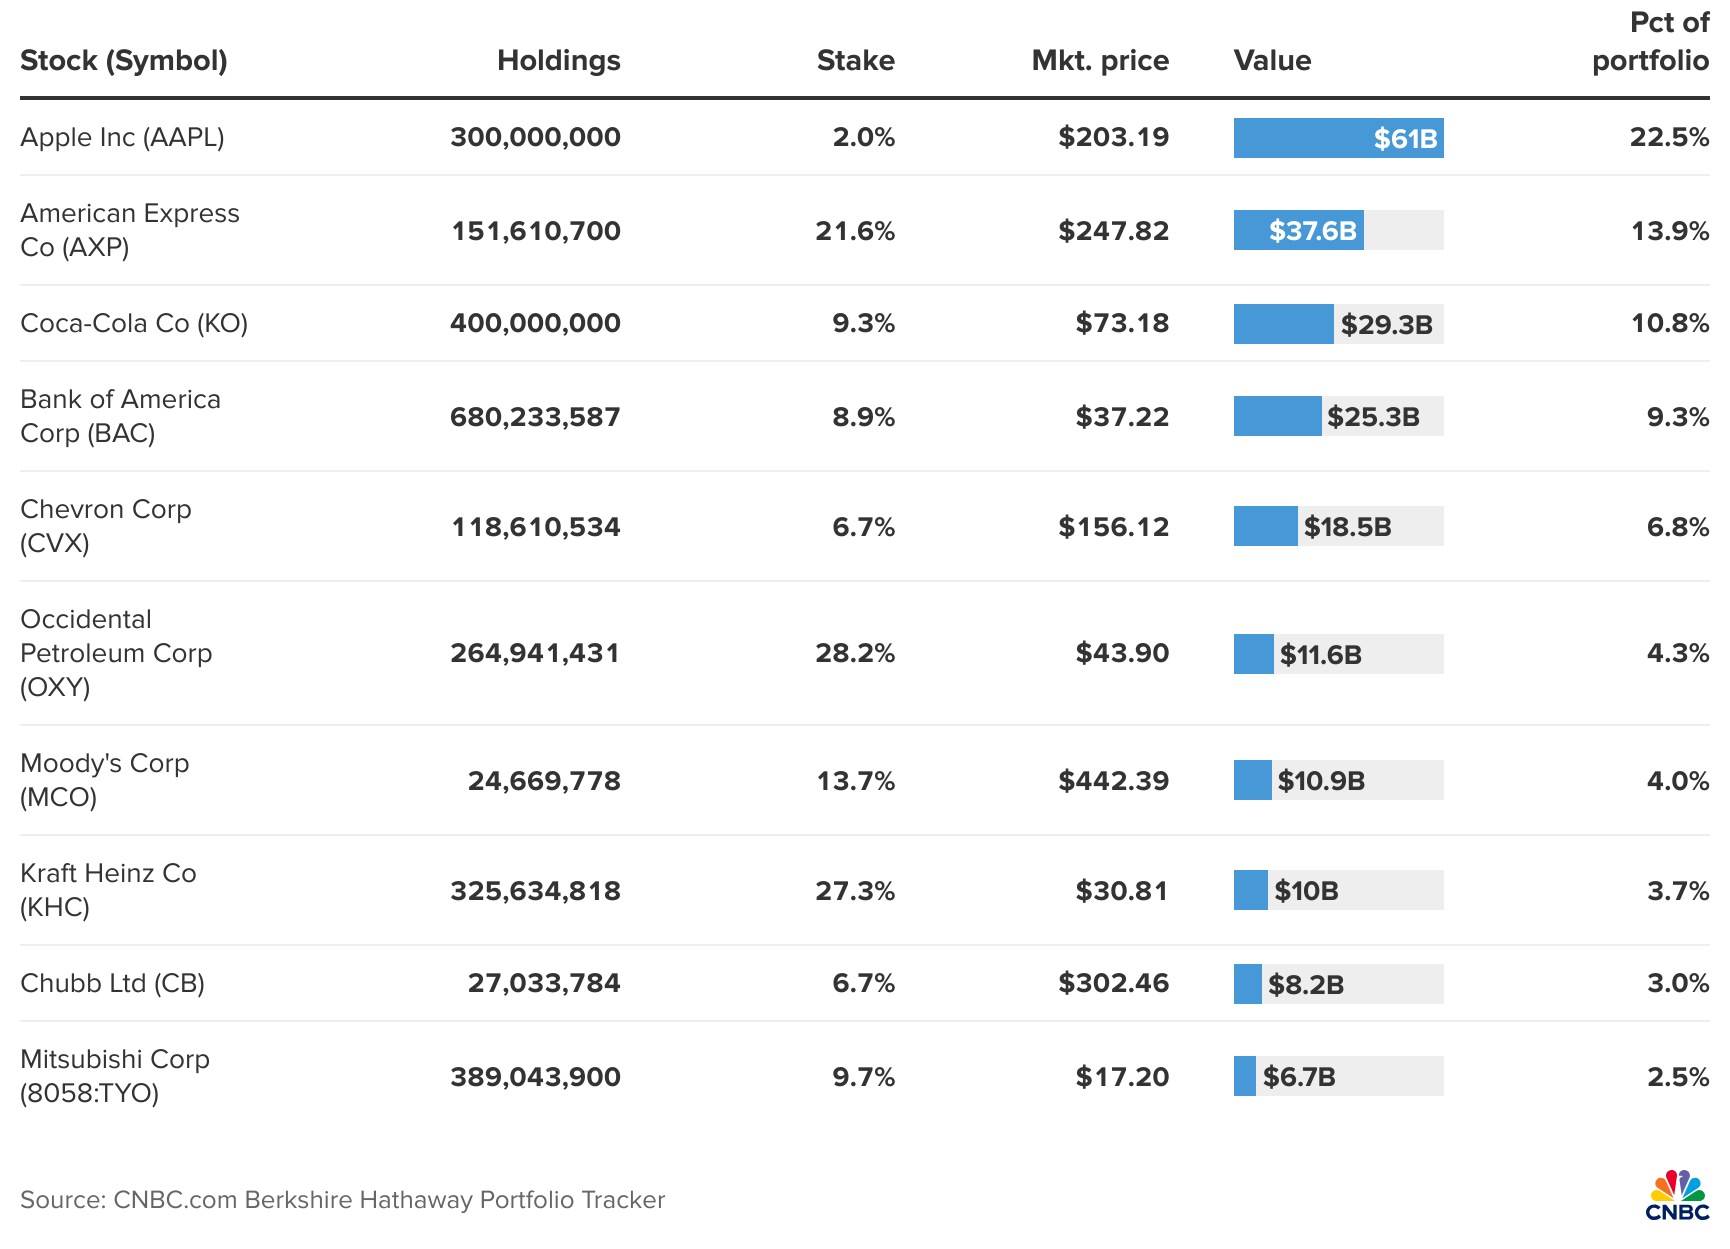Open the Apple Inc (AAPL) stock name
Viewport: 1730px width, 1249px height.
[122, 137]
